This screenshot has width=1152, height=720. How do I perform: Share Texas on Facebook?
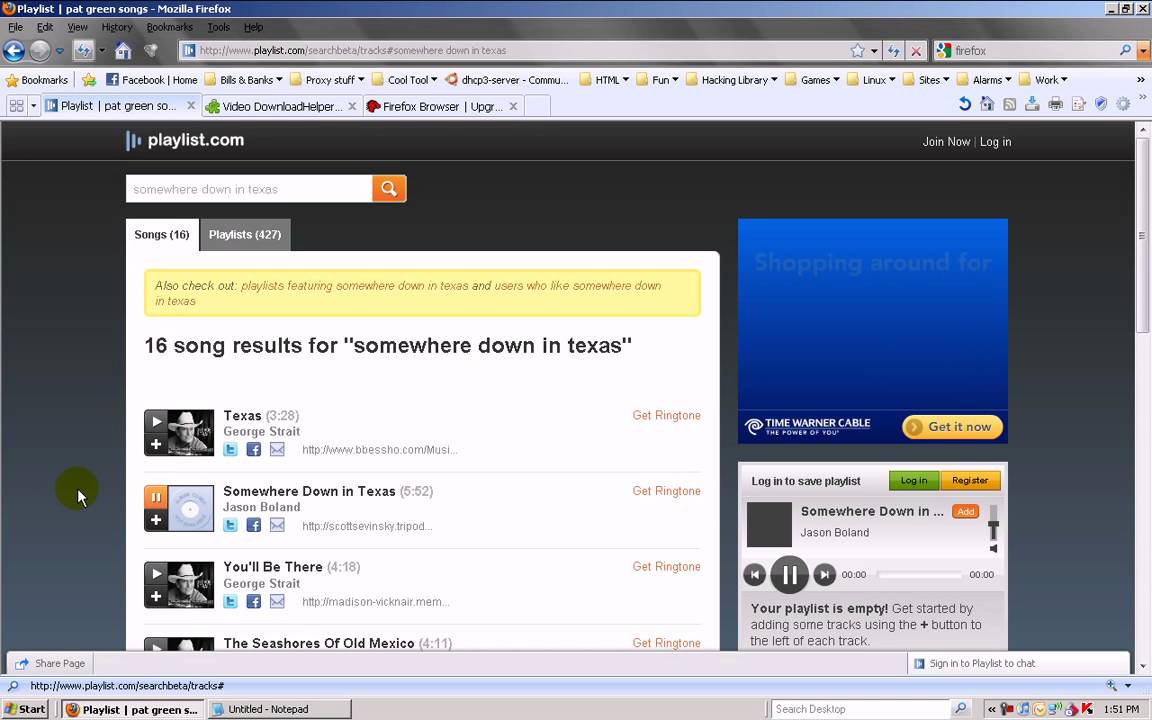click(253, 450)
